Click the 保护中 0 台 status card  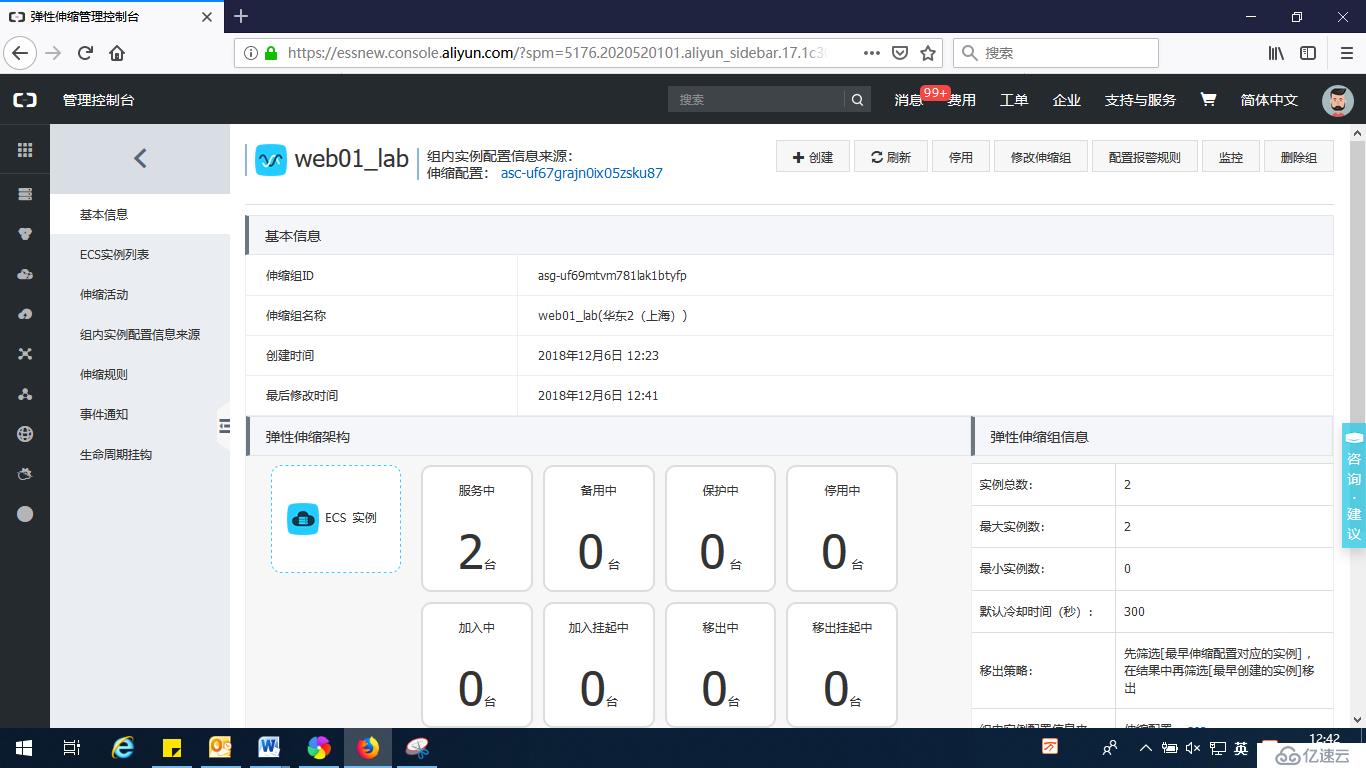pyautogui.click(x=720, y=528)
